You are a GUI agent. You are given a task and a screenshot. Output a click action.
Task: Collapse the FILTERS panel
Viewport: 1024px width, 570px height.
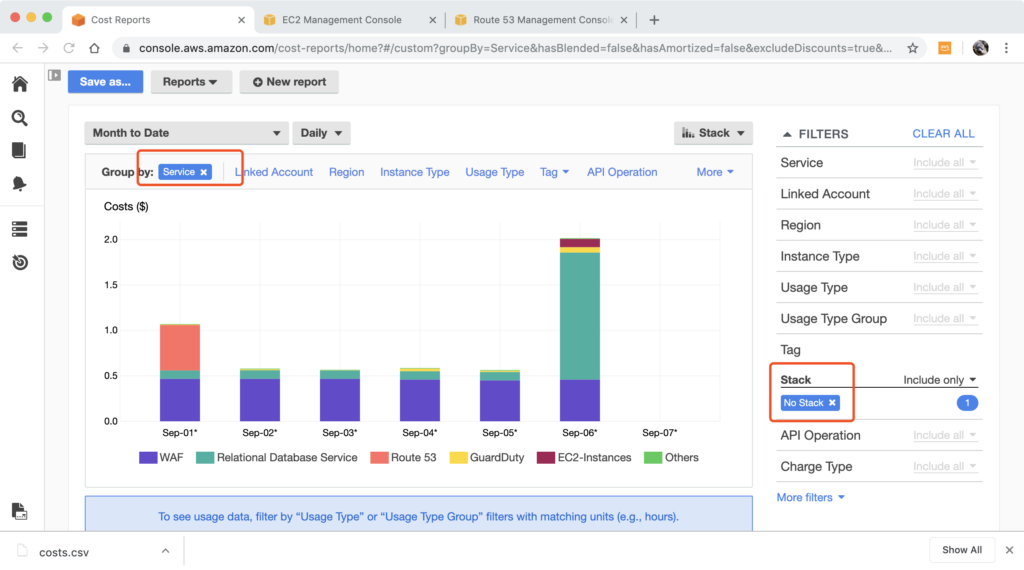click(x=787, y=134)
